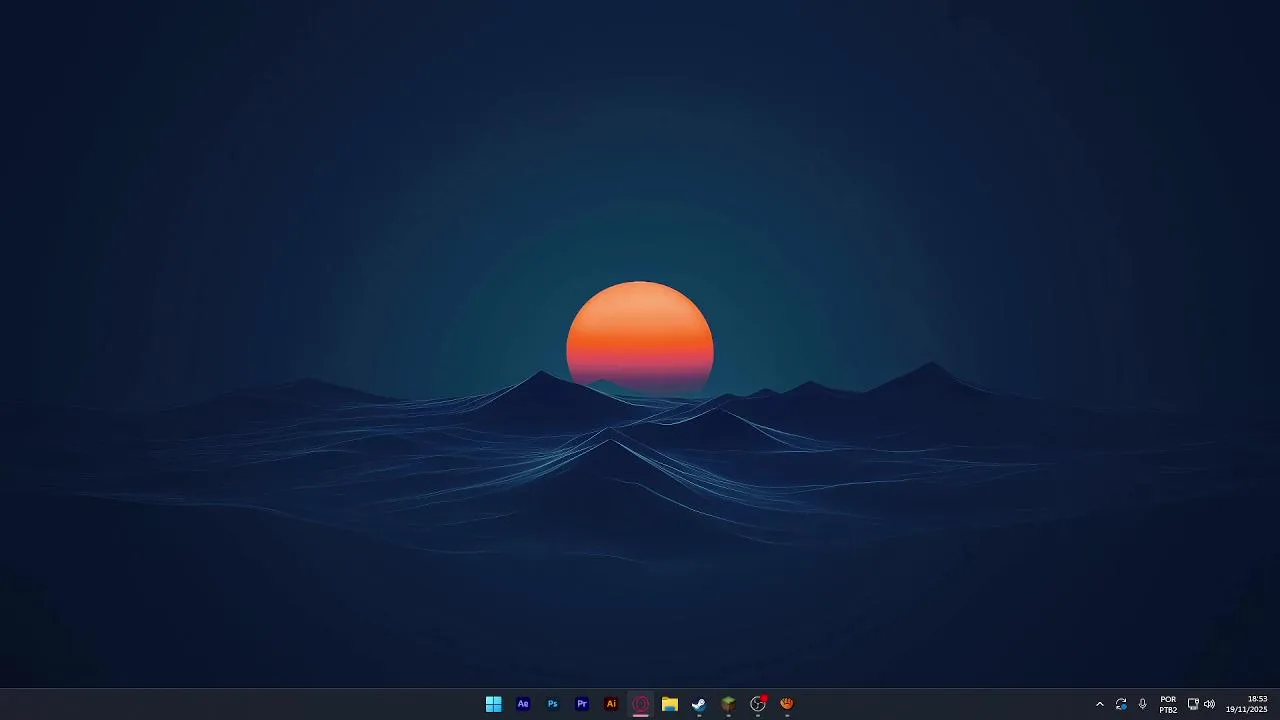Open the POR PTB2 language switcher

[x=1168, y=704]
